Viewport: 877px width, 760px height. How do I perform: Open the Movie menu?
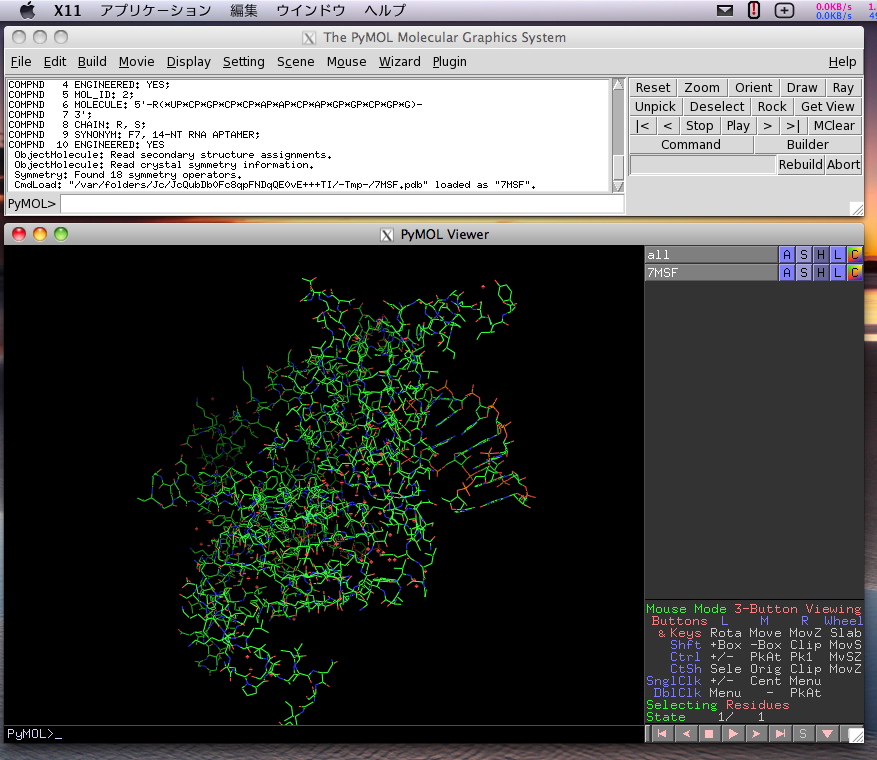click(x=136, y=62)
